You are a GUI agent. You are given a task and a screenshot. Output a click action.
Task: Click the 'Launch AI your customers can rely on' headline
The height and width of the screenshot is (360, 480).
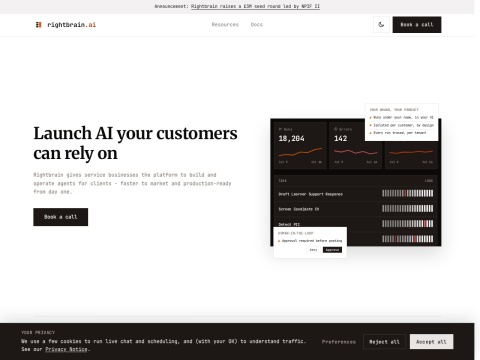pos(135,143)
